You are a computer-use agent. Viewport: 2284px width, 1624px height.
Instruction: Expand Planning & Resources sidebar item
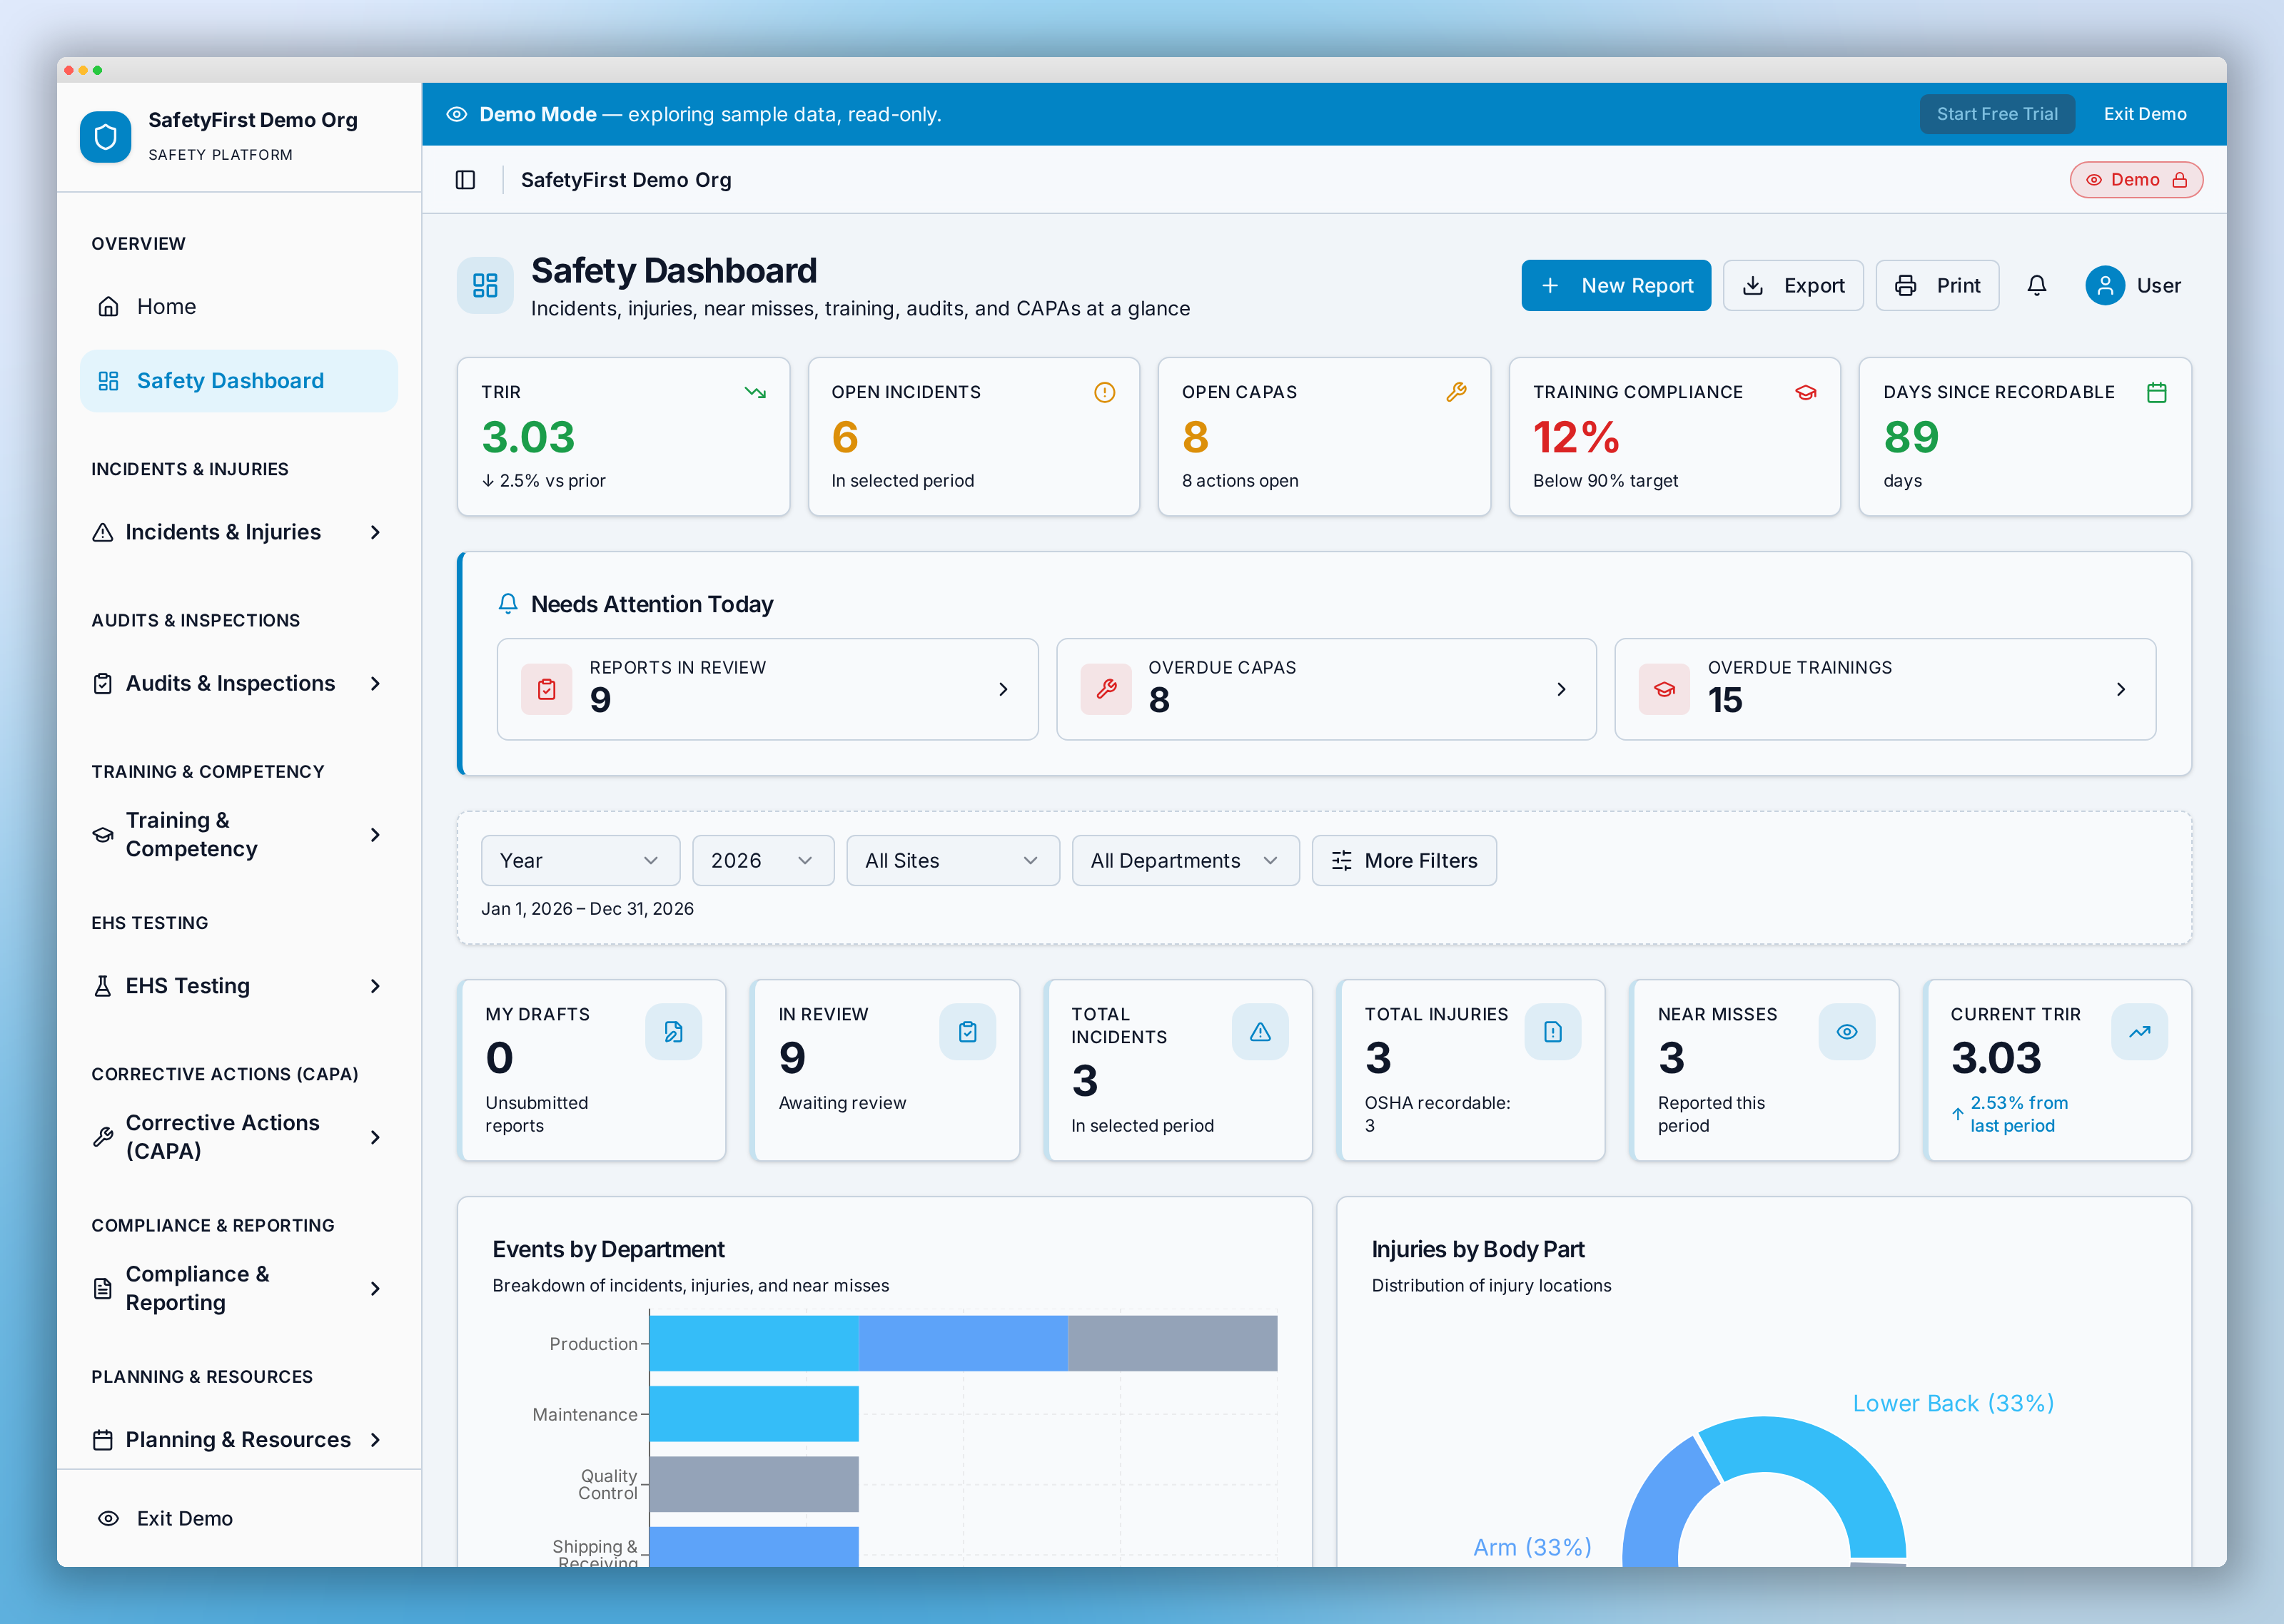click(238, 1440)
